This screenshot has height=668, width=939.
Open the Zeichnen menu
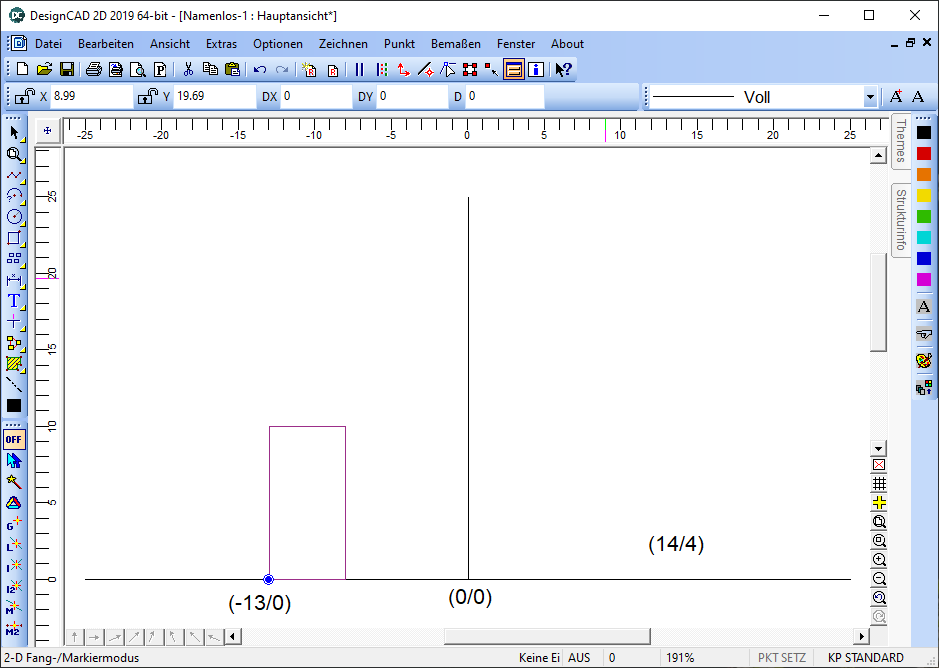point(343,43)
